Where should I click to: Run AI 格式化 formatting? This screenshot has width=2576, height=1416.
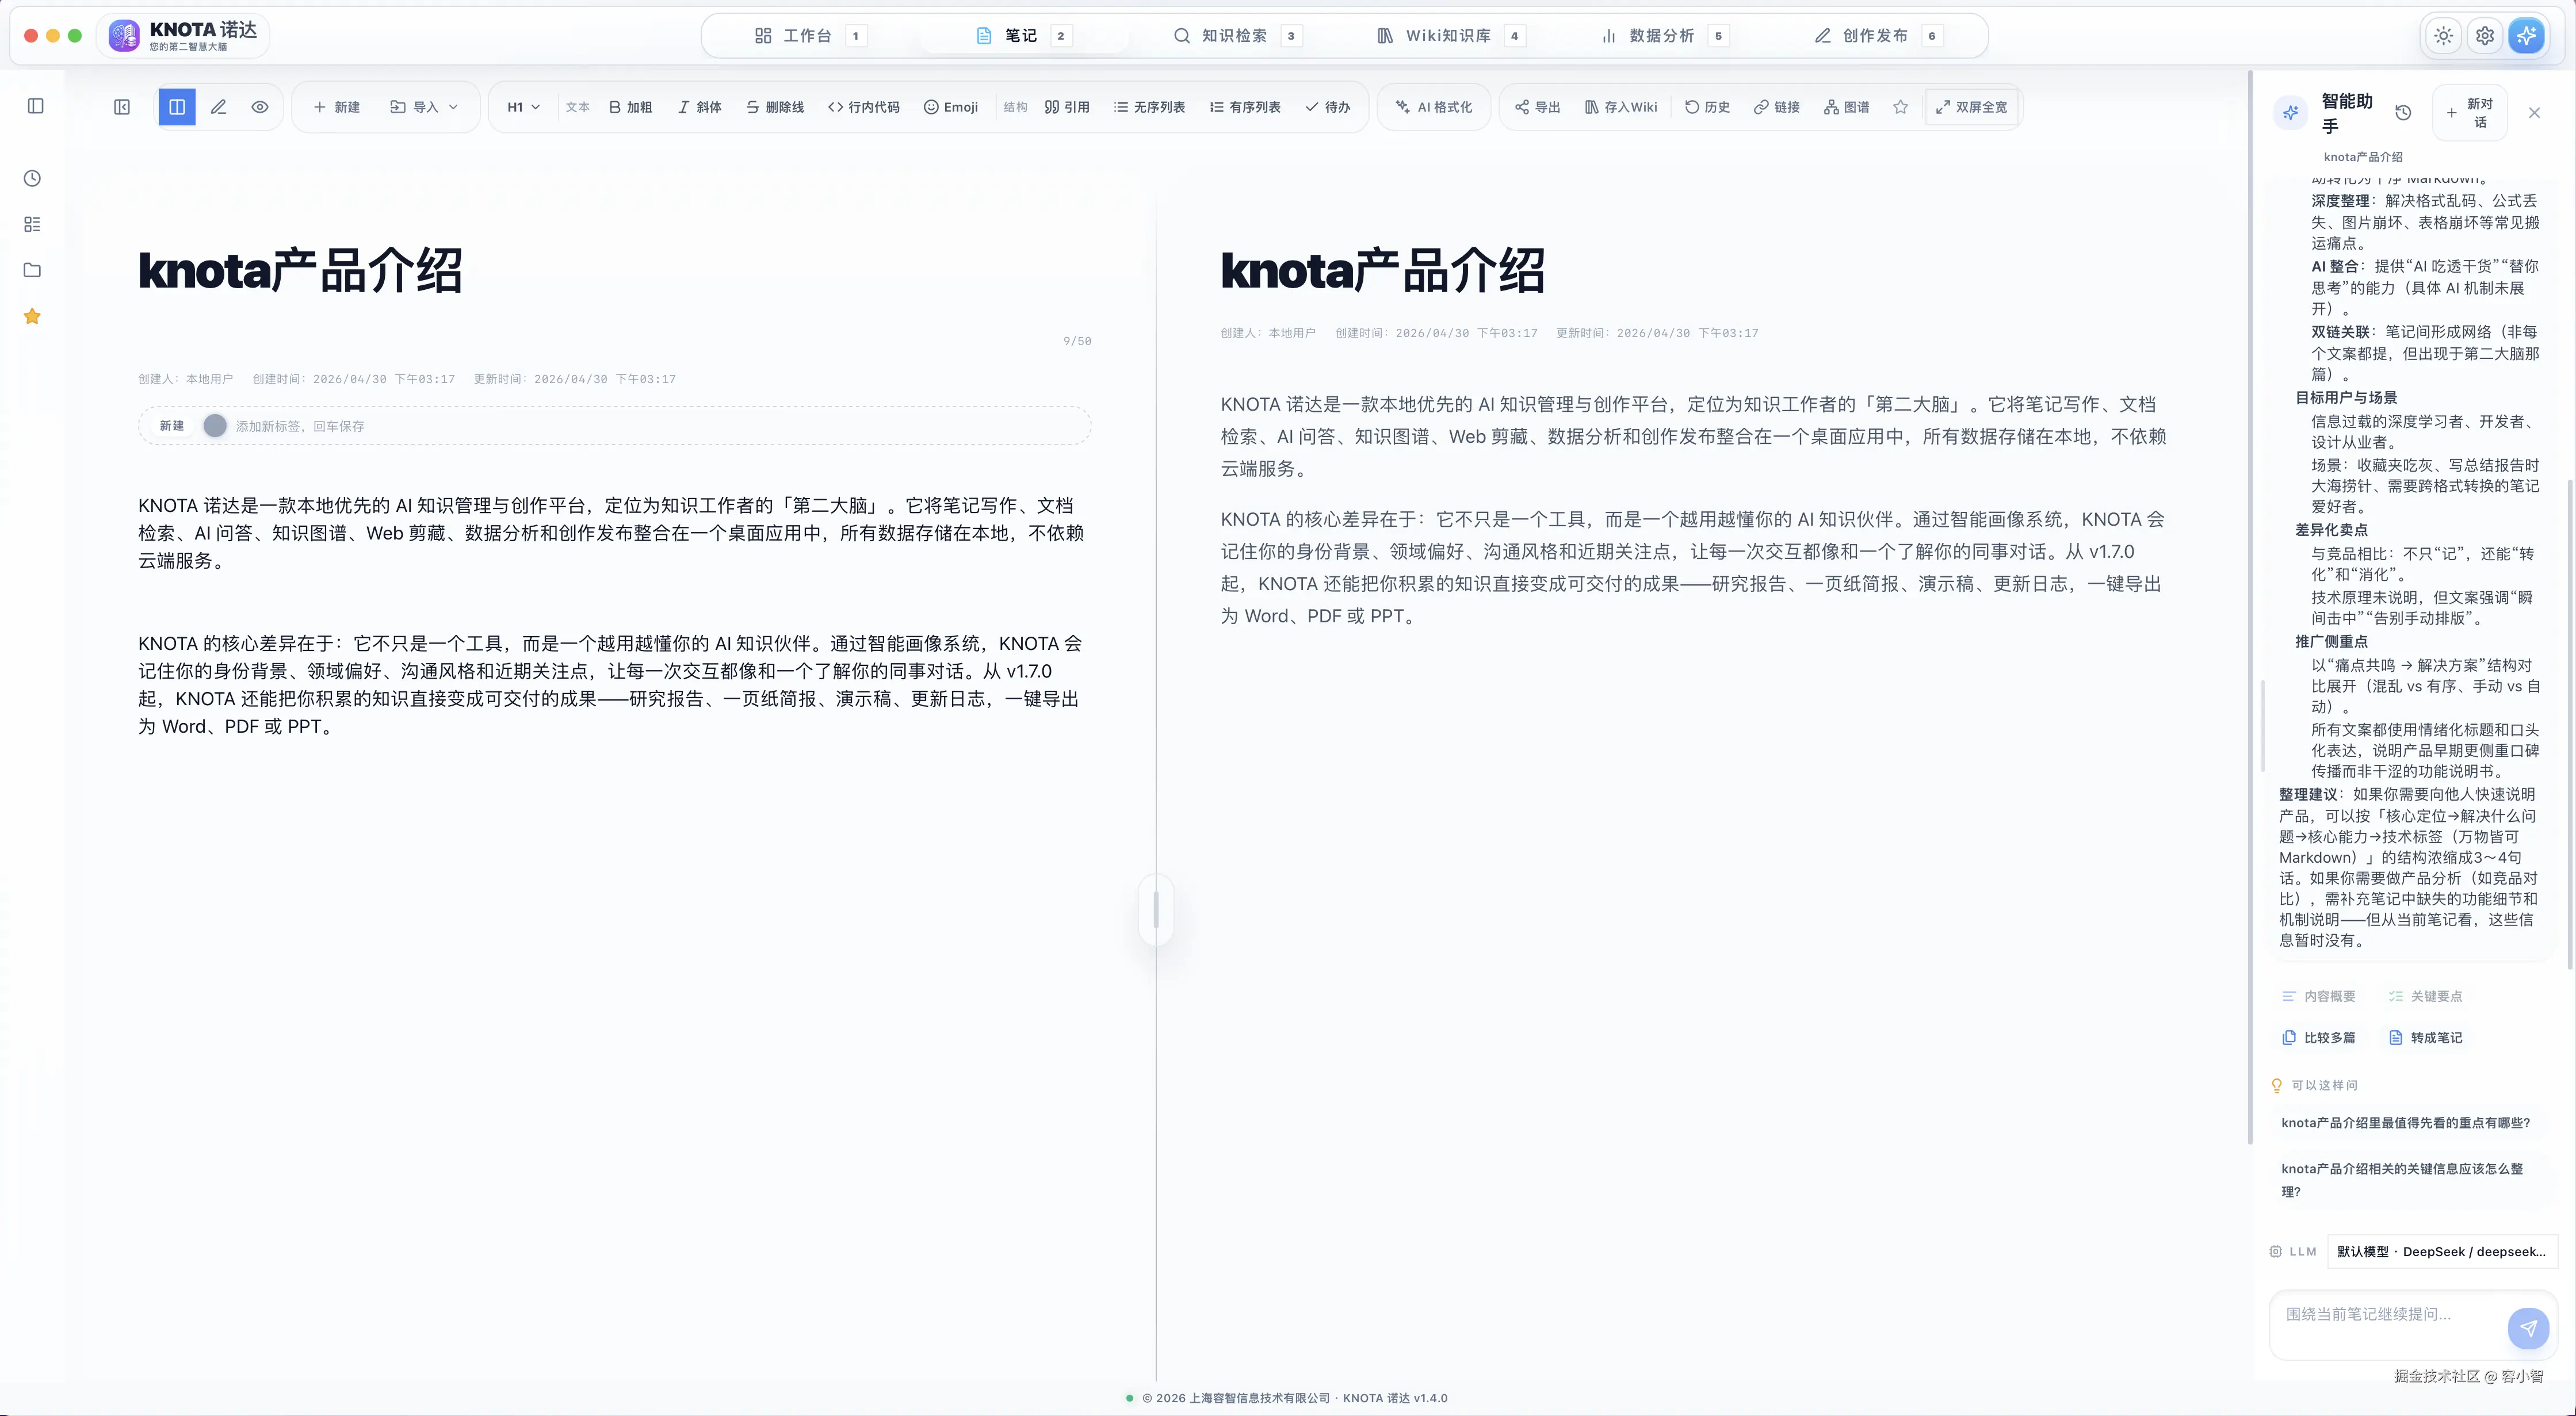click(1434, 107)
